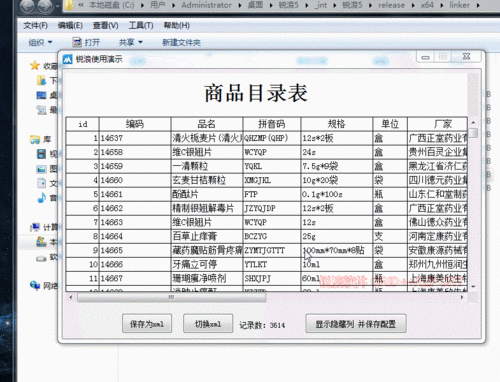Open the 工具(T) menu in Explorer
Viewport: 500px width, 382px height.
tap(141, 26)
